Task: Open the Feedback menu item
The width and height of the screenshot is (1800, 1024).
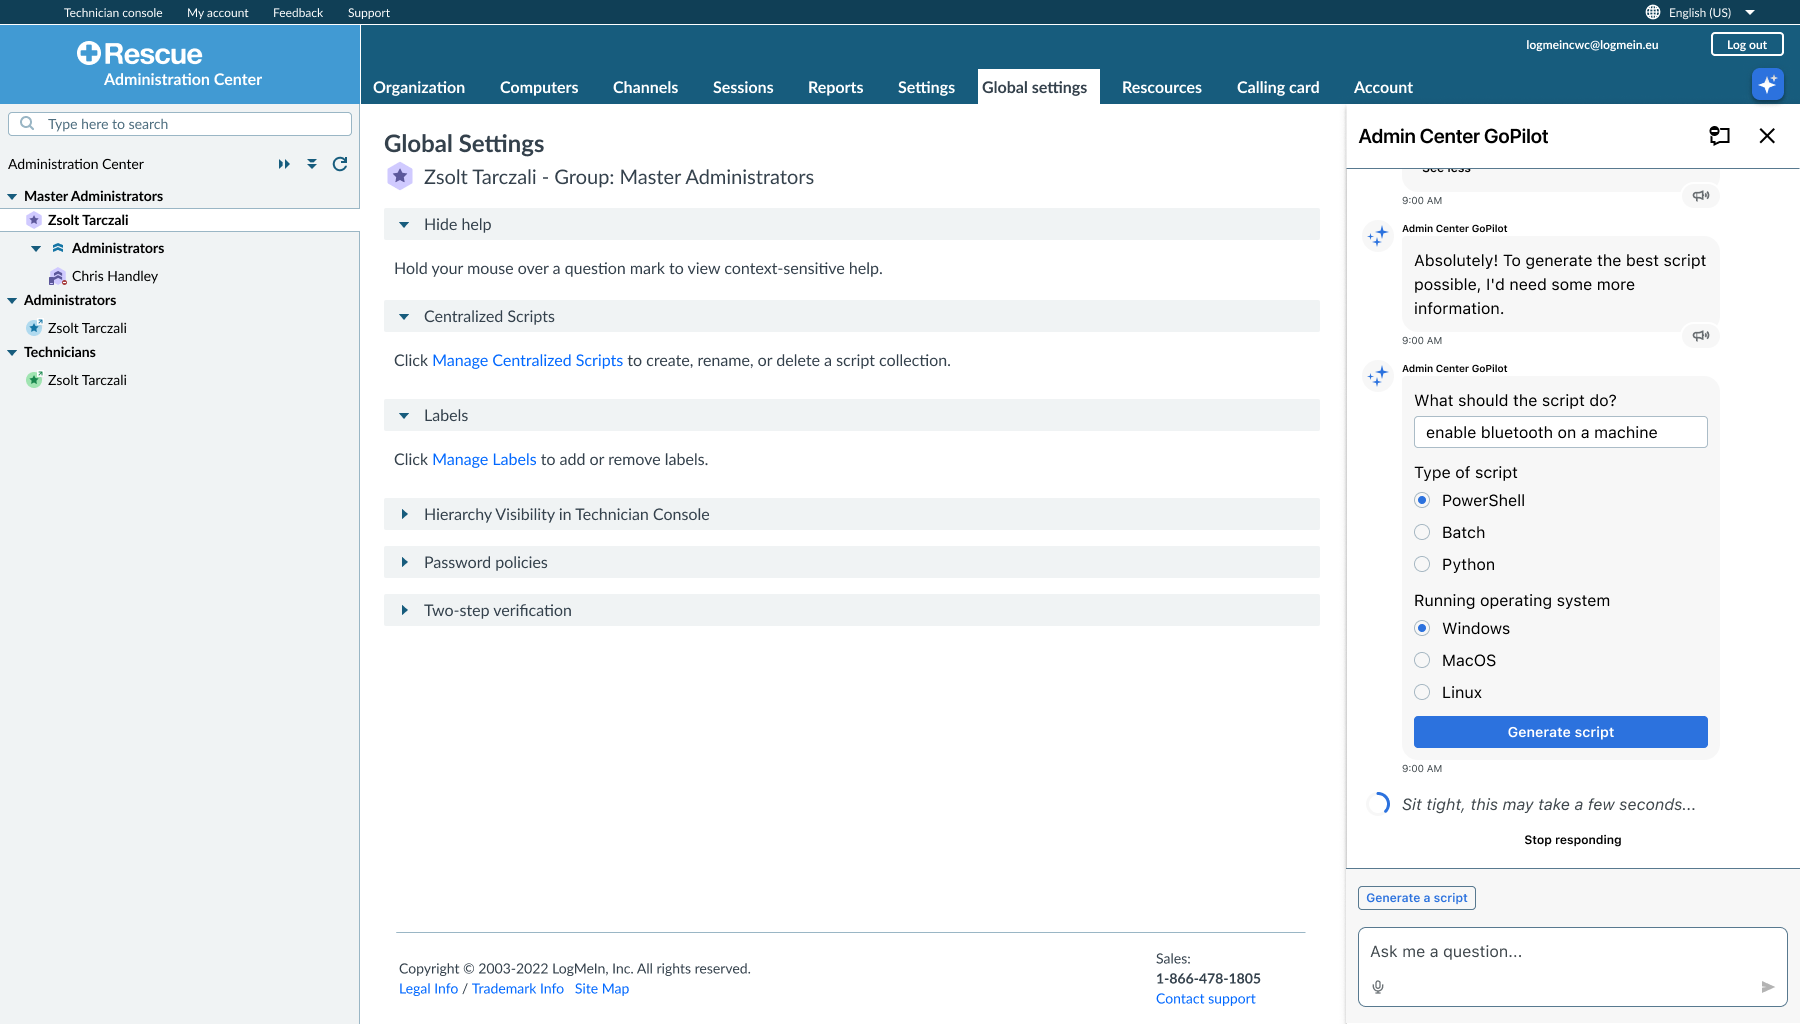Action: pos(298,12)
